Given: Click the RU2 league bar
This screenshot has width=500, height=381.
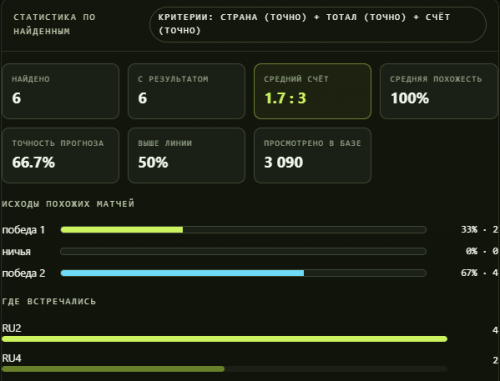Looking at the screenshot, I should [224, 339].
